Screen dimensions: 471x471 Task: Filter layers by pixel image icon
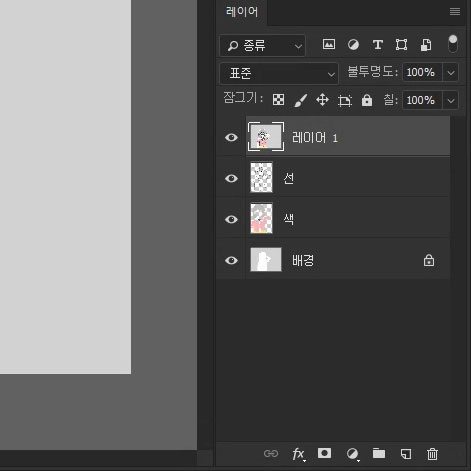pos(329,44)
